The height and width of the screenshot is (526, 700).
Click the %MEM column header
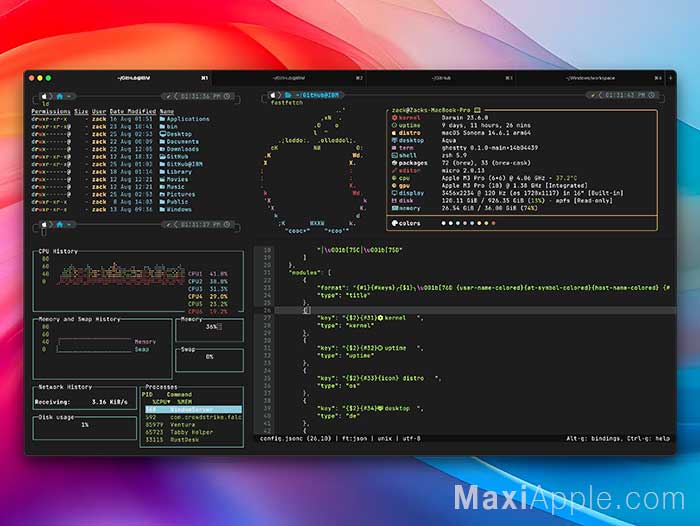click(184, 402)
